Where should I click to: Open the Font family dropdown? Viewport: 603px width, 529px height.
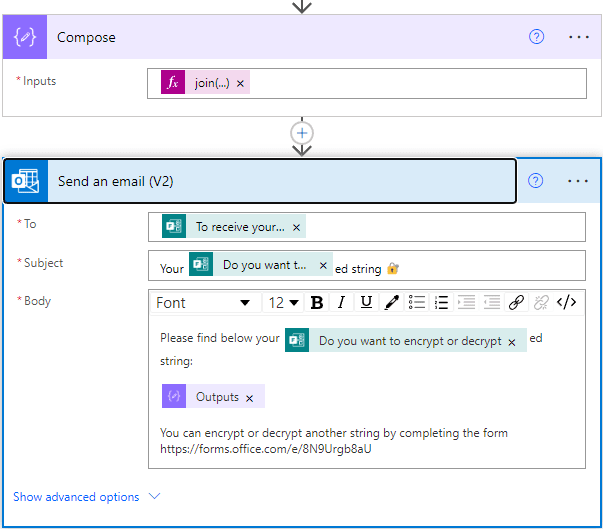click(203, 303)
